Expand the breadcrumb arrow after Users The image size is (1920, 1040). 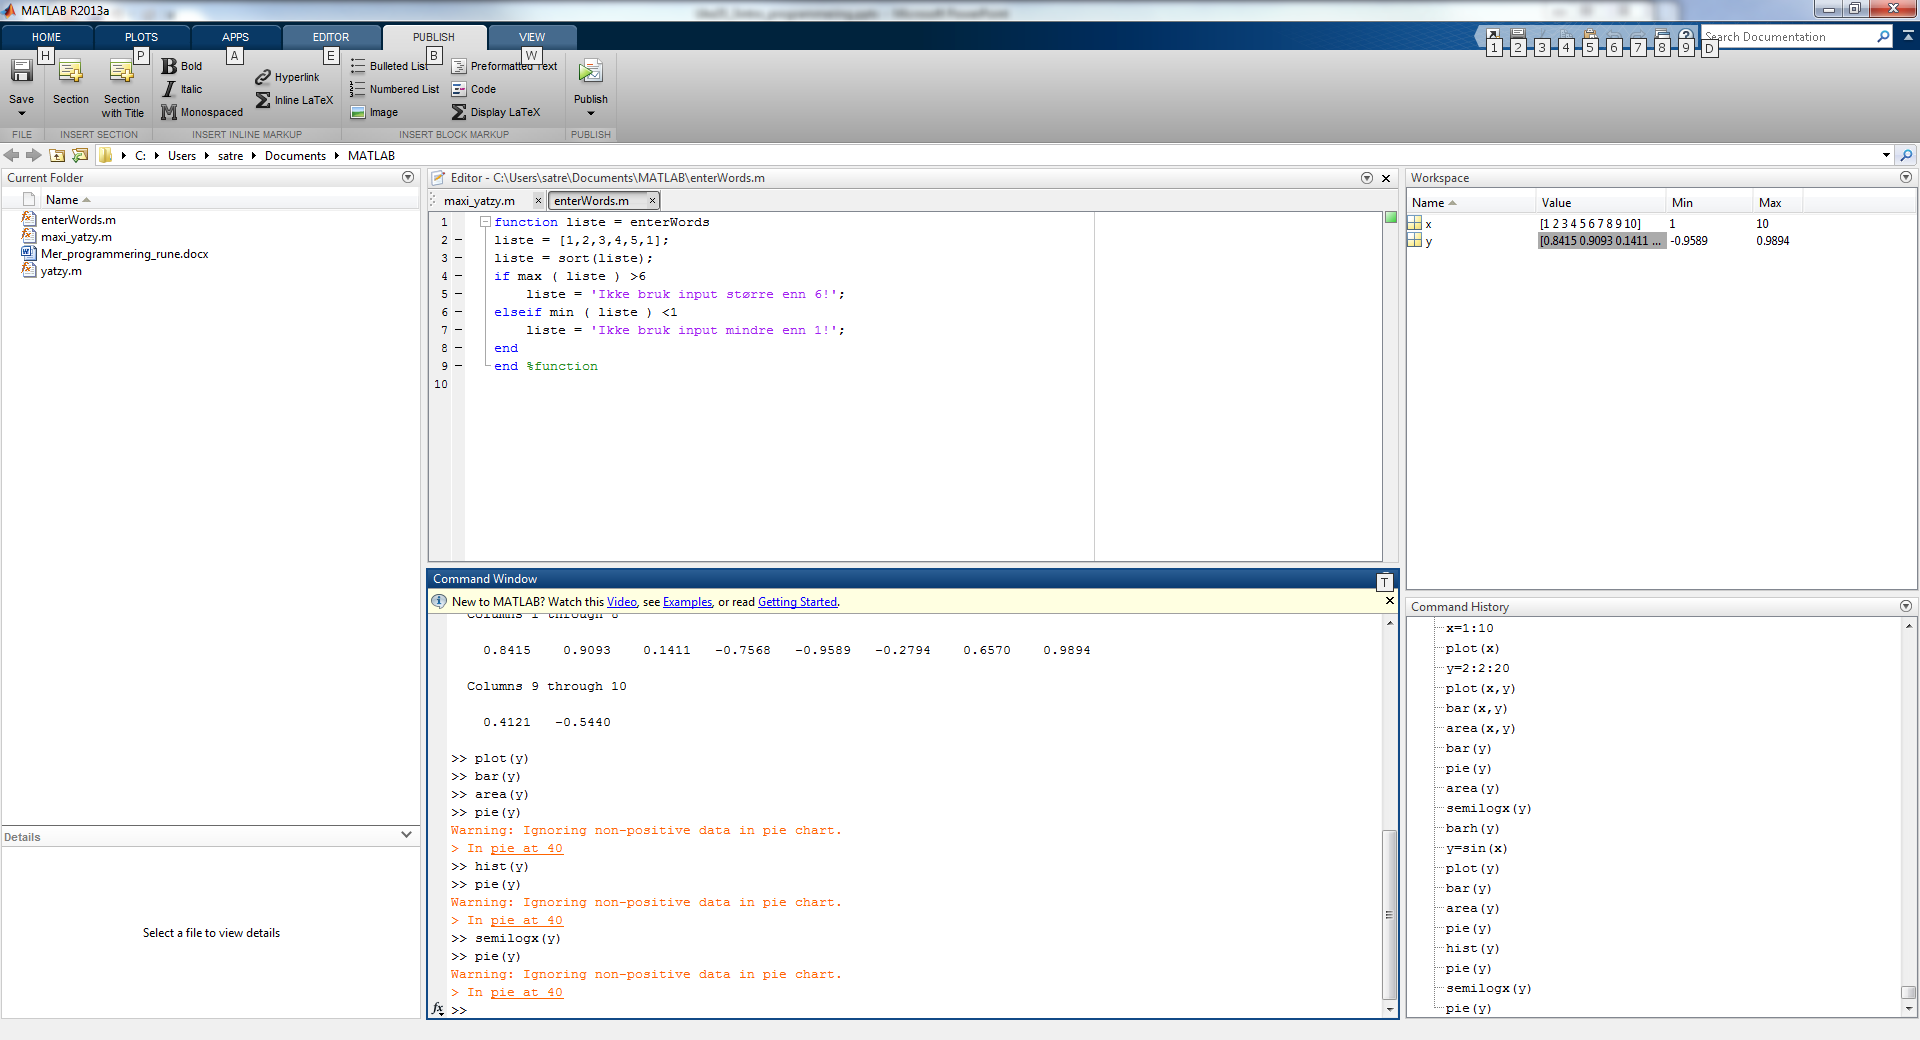coord(206,155)
